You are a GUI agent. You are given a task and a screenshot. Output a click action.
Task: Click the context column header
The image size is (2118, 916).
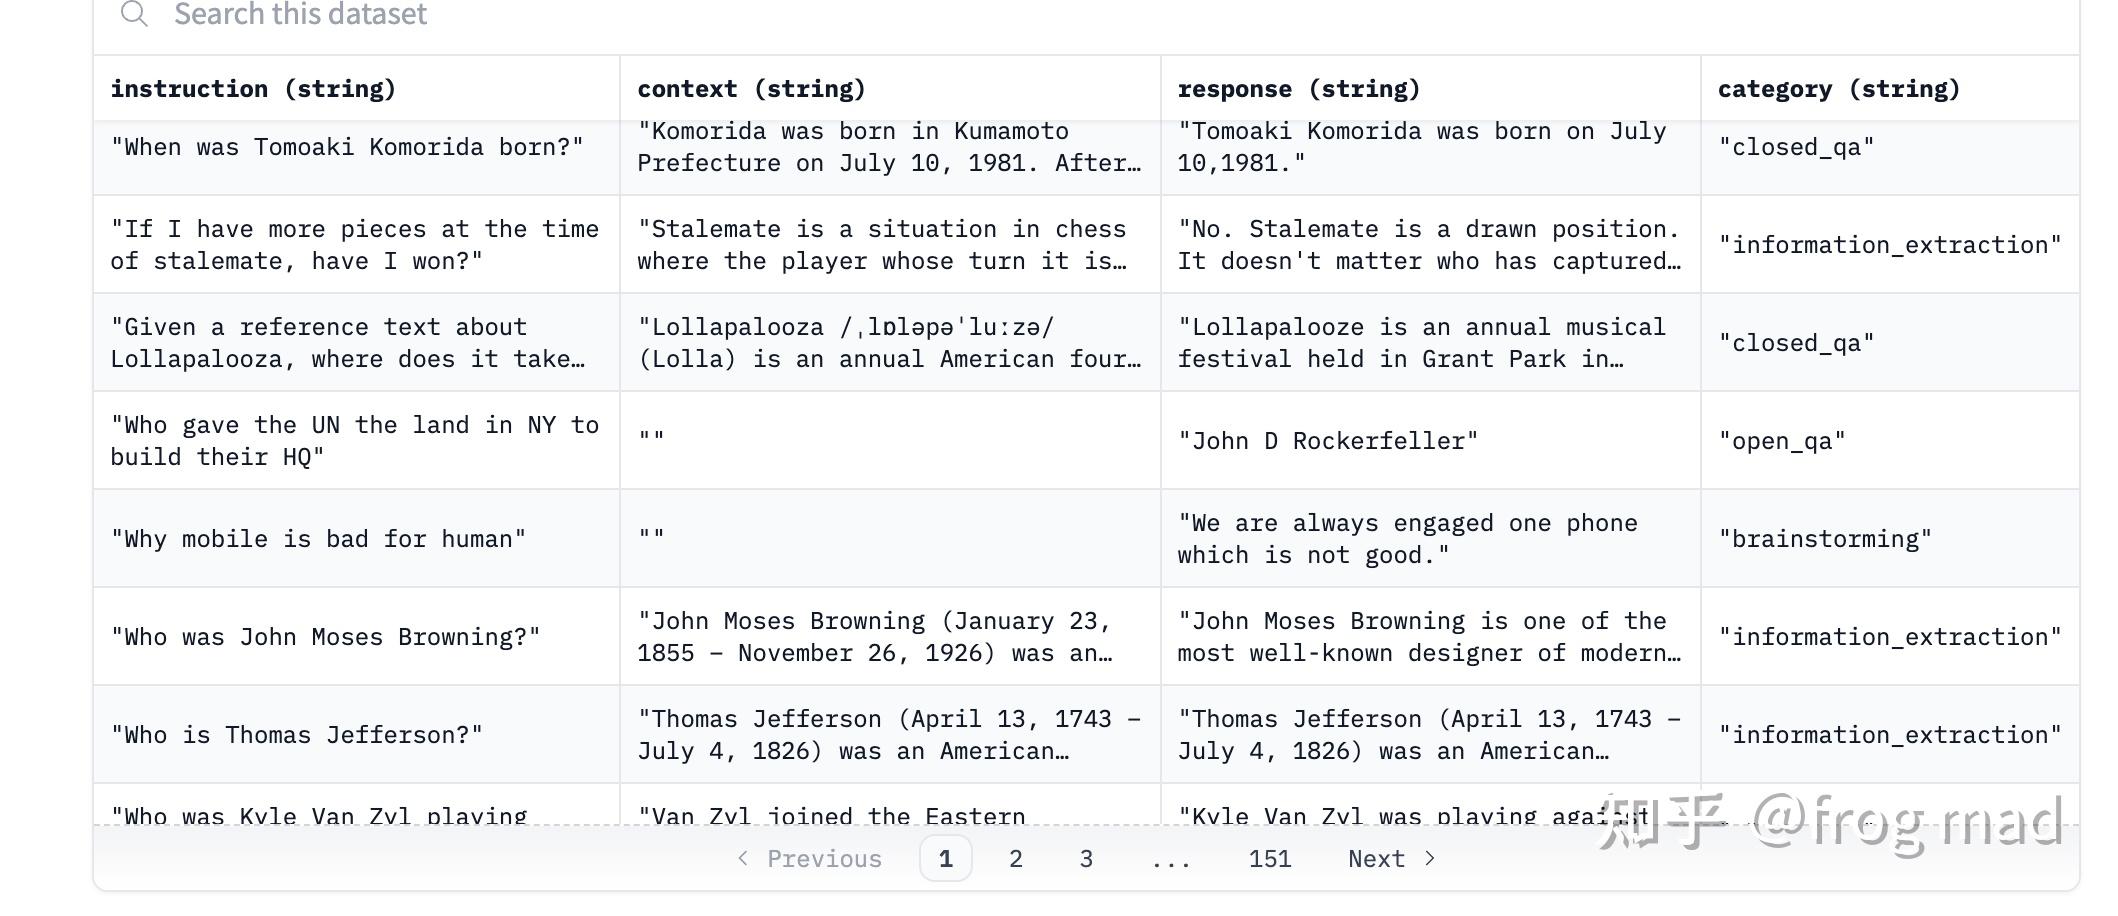751,89
